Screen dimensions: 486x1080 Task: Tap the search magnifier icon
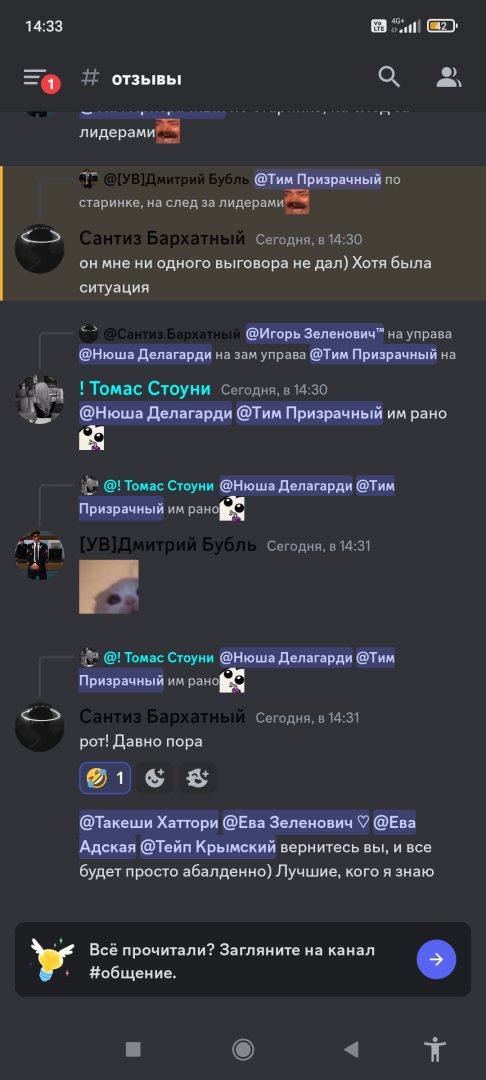coord(389,77)
